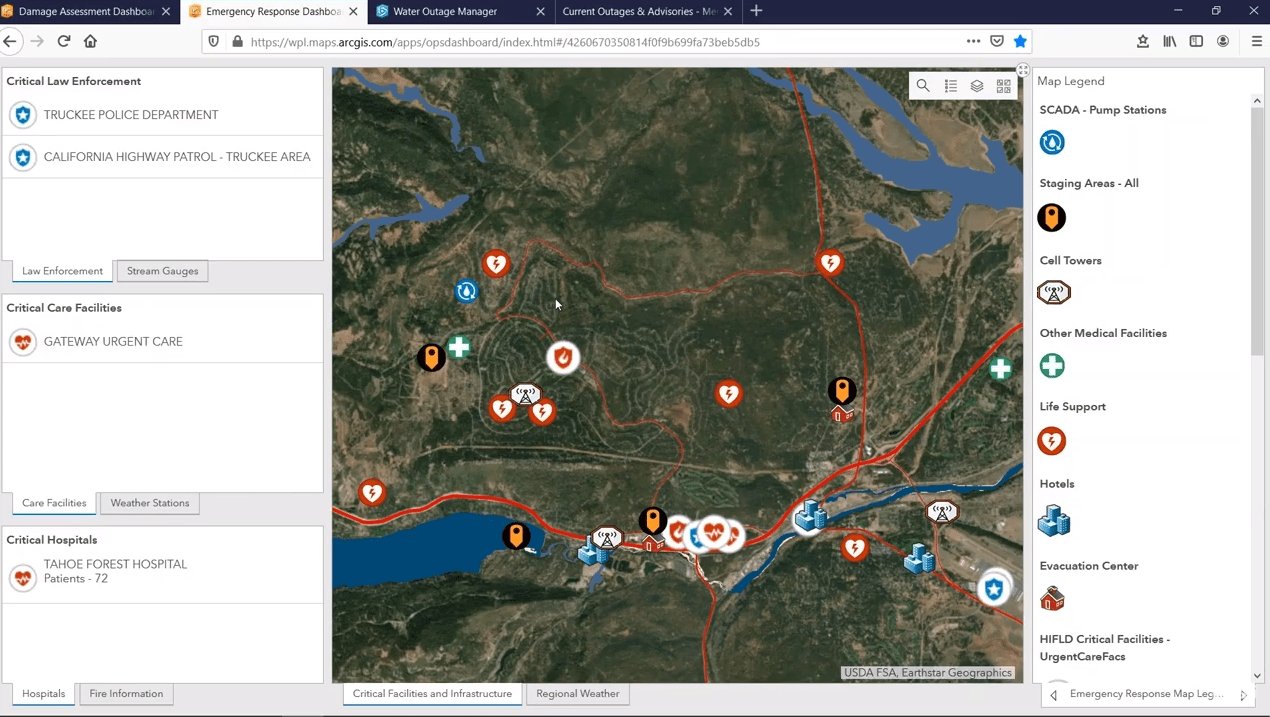Image resolution: width=1270 pixels, height=717 pixels.
Task: Click the Hotels legend symbol
Action: pyautogui.click(x=1054, y=521)
